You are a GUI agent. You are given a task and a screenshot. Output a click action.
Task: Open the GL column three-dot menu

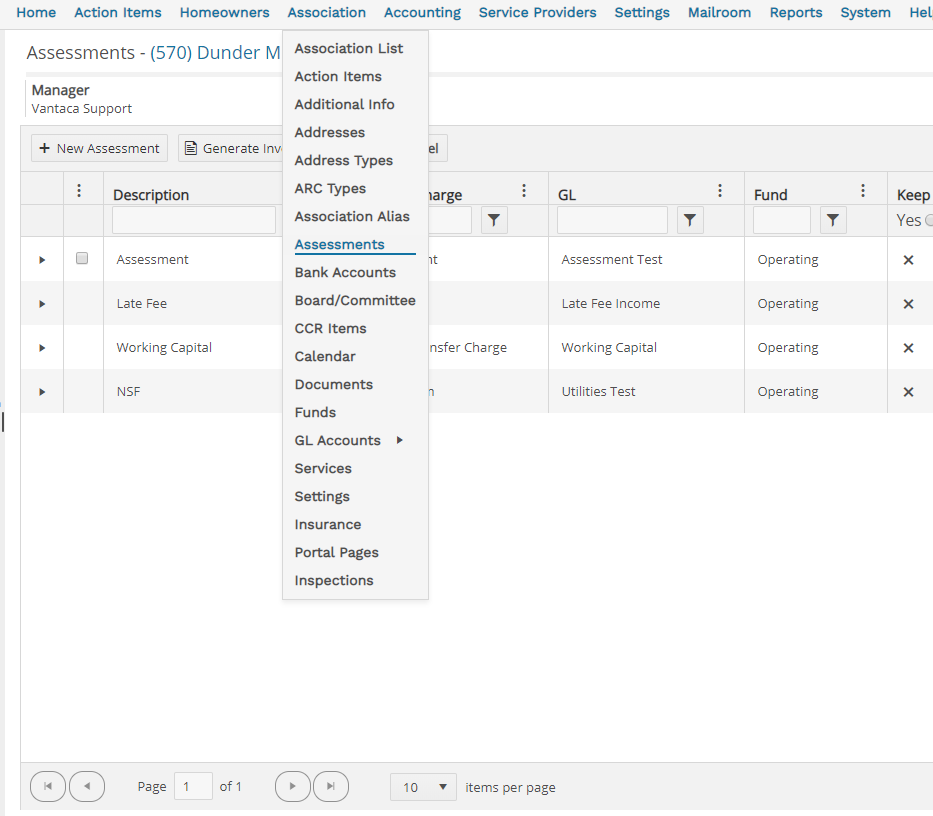pyautogui.click(x=720, y=191)
